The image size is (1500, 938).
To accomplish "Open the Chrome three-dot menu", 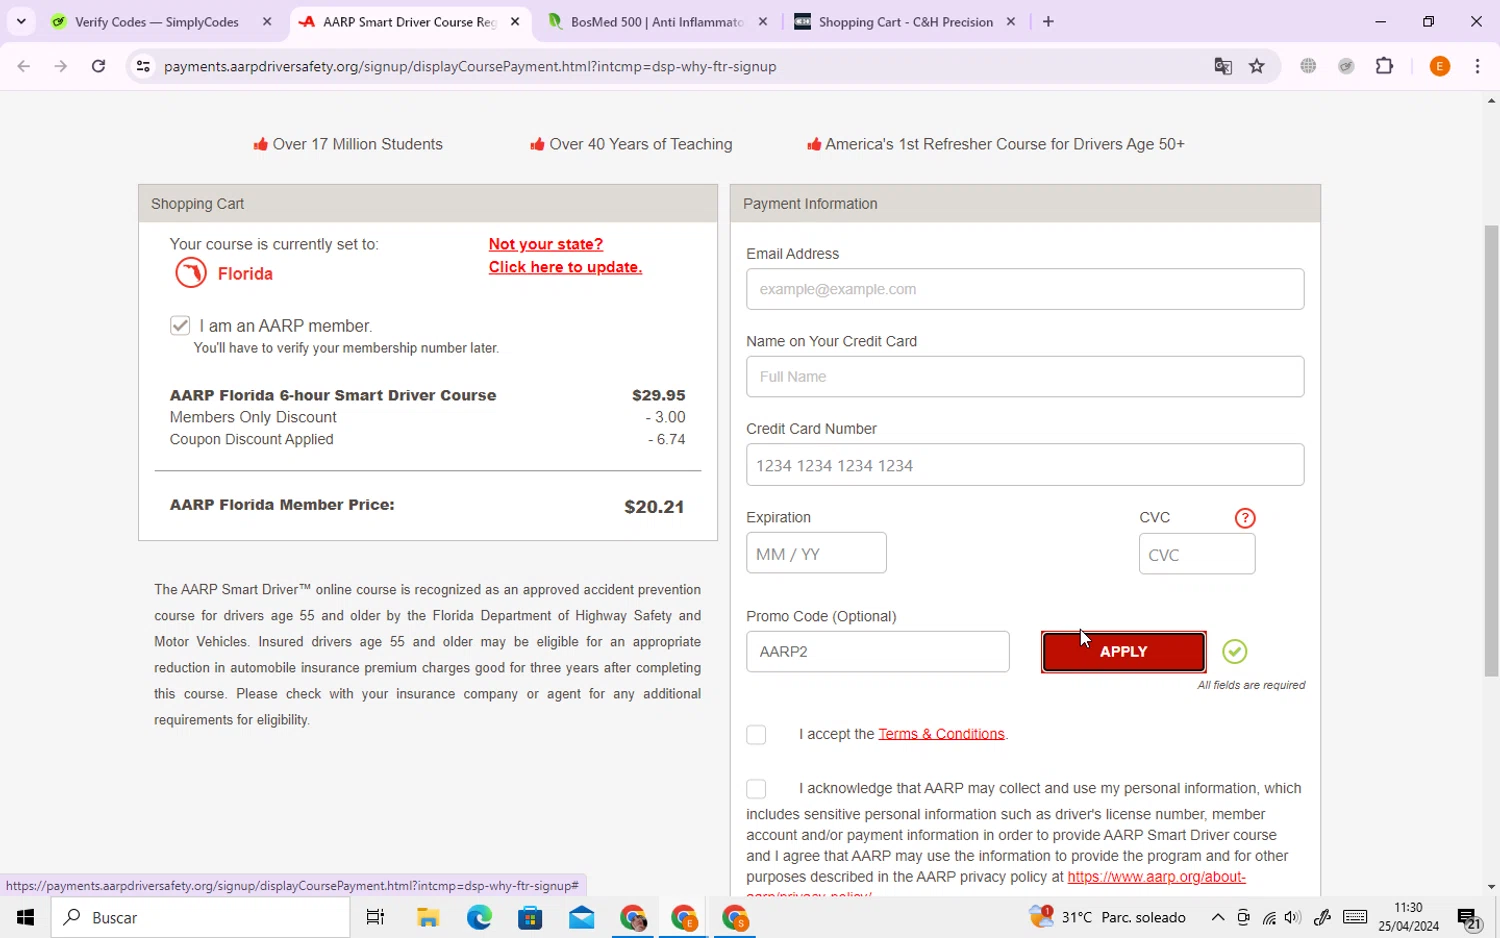I will click(x=1478, y=66).
